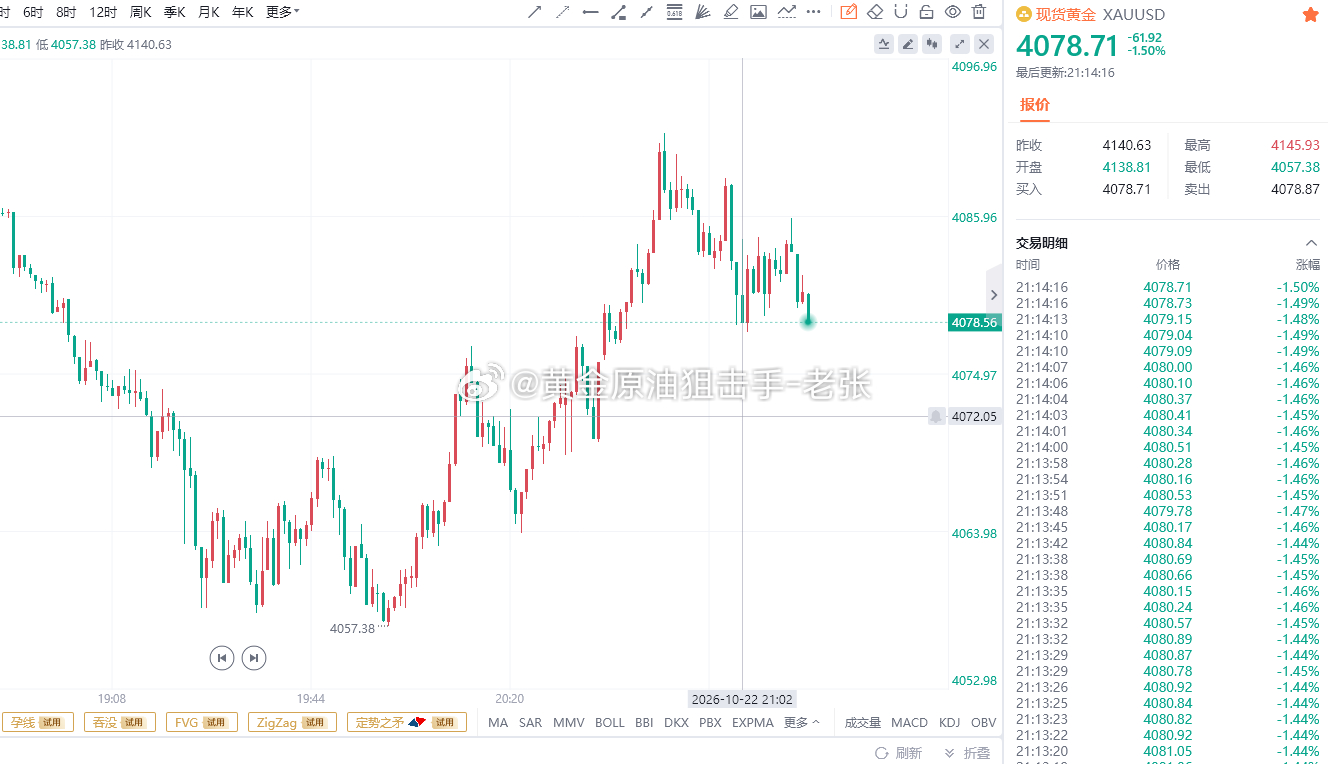Close the chart panel with X
The image size is (1331, 764).
pos(984,44)
